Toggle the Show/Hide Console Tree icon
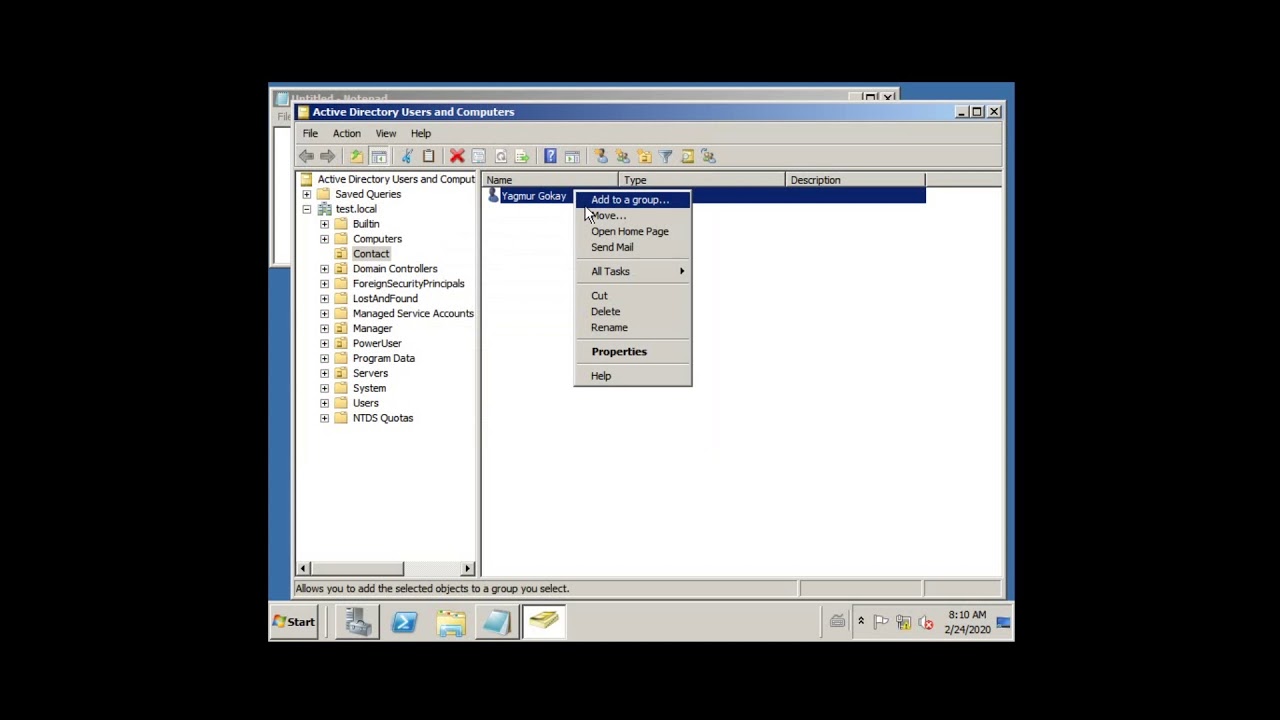 pos(379,156)
